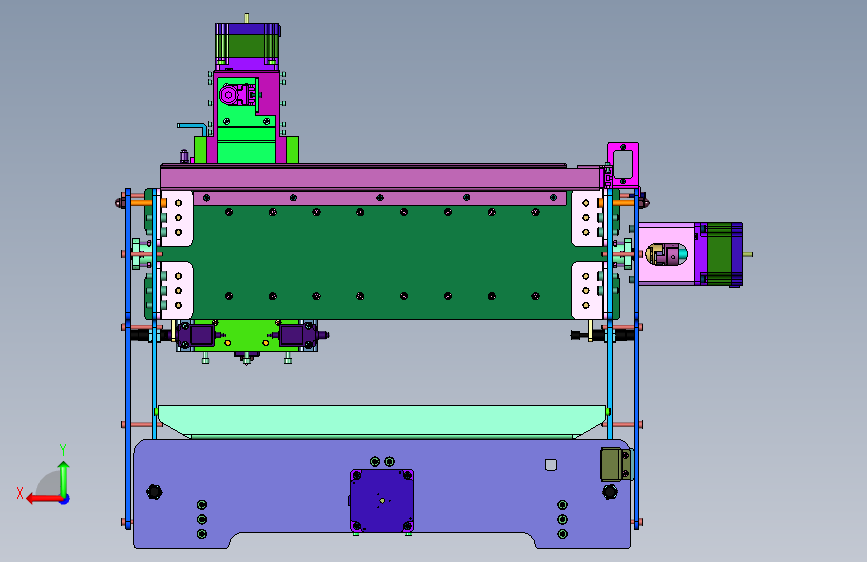
Task: Click the "Y" axis label
Action: 63,450
